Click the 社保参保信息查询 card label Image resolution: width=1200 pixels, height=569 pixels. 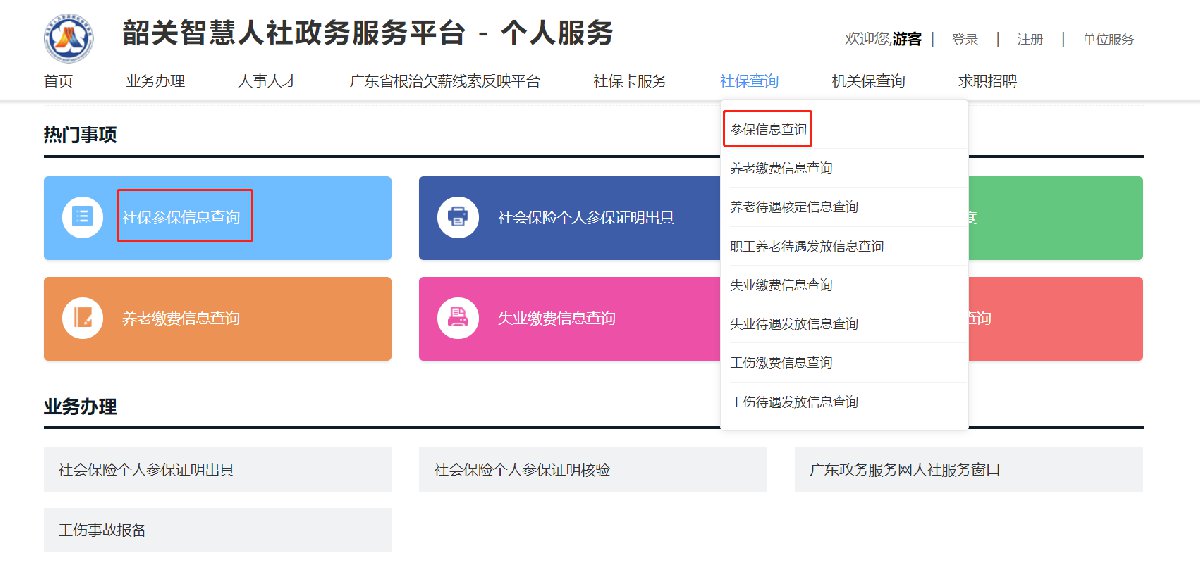click(x=181, y=217)
